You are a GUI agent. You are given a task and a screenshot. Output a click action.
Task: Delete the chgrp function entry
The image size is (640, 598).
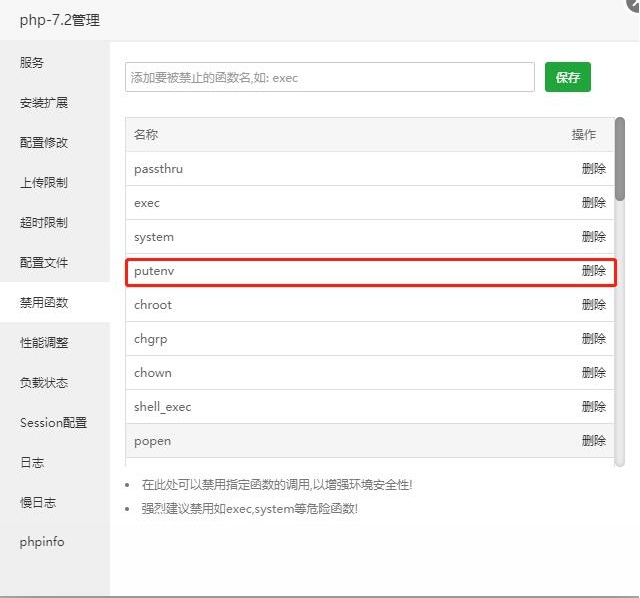click(x=593, y=339)
